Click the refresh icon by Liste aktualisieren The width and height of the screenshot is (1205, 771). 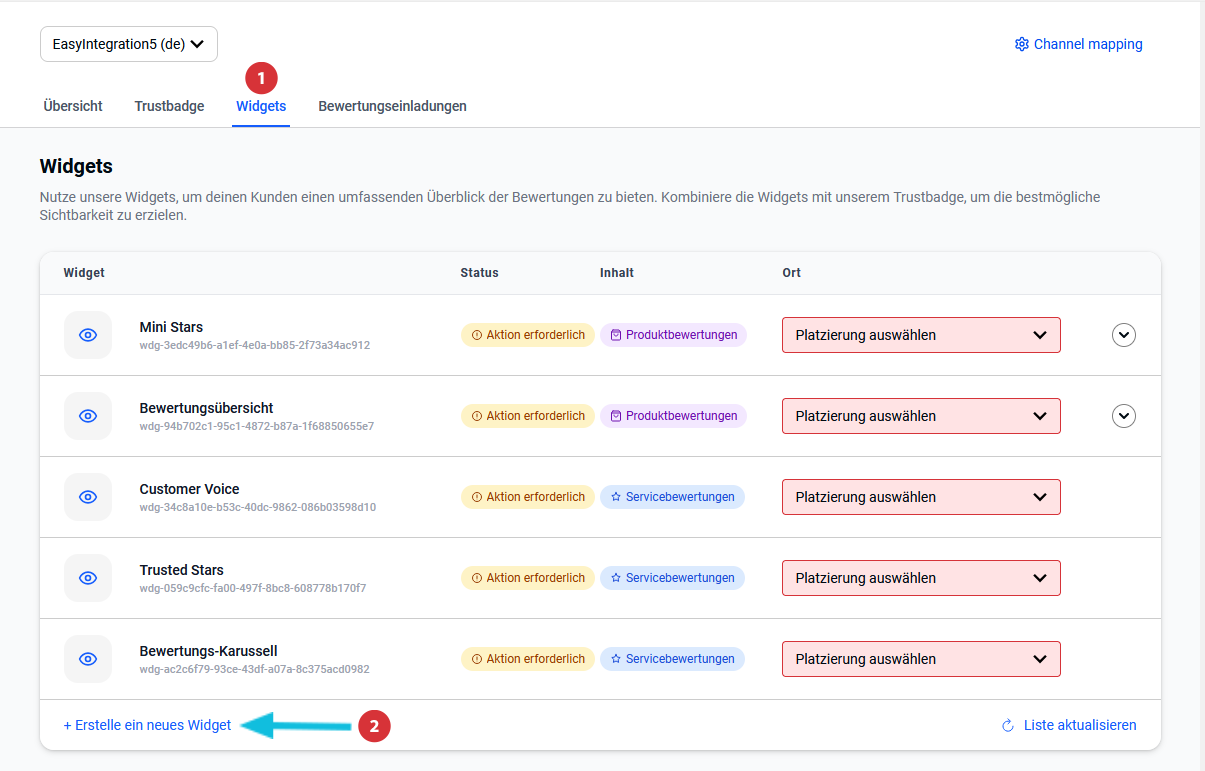click(x=1008, y=725)
